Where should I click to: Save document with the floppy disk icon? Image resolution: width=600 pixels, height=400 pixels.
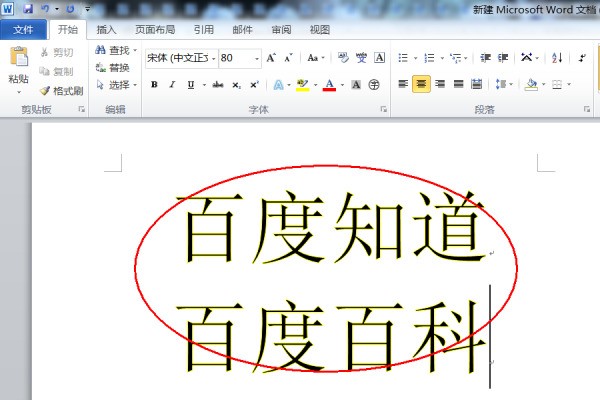pos(28,8)
